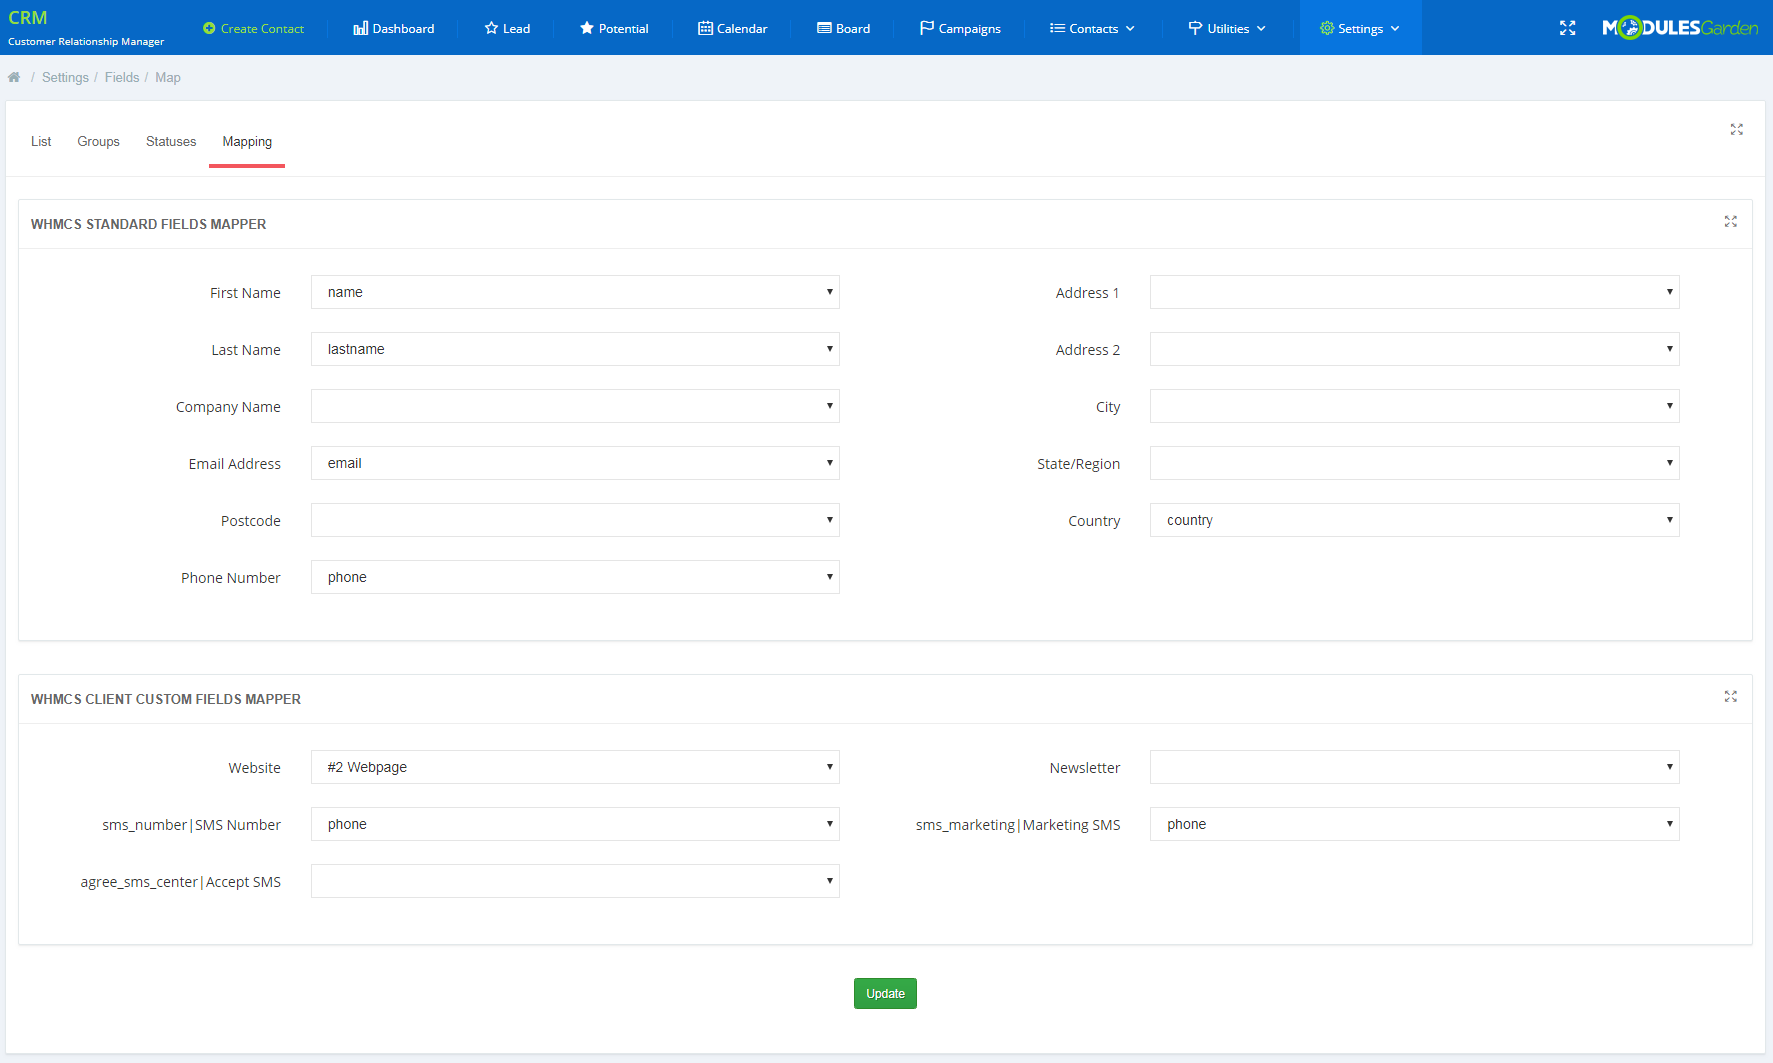Open the Country mapping dropdown
This screenshot has width=1773, height=1063.
[1413, 520]
